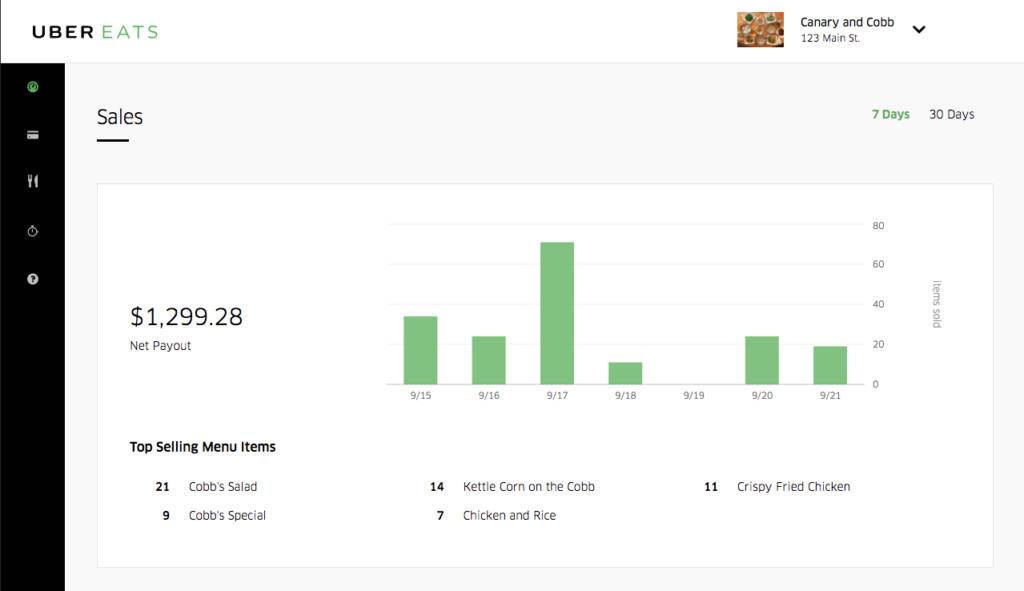
Task: Switch to the 30 Days view
Action: [951, 115]
